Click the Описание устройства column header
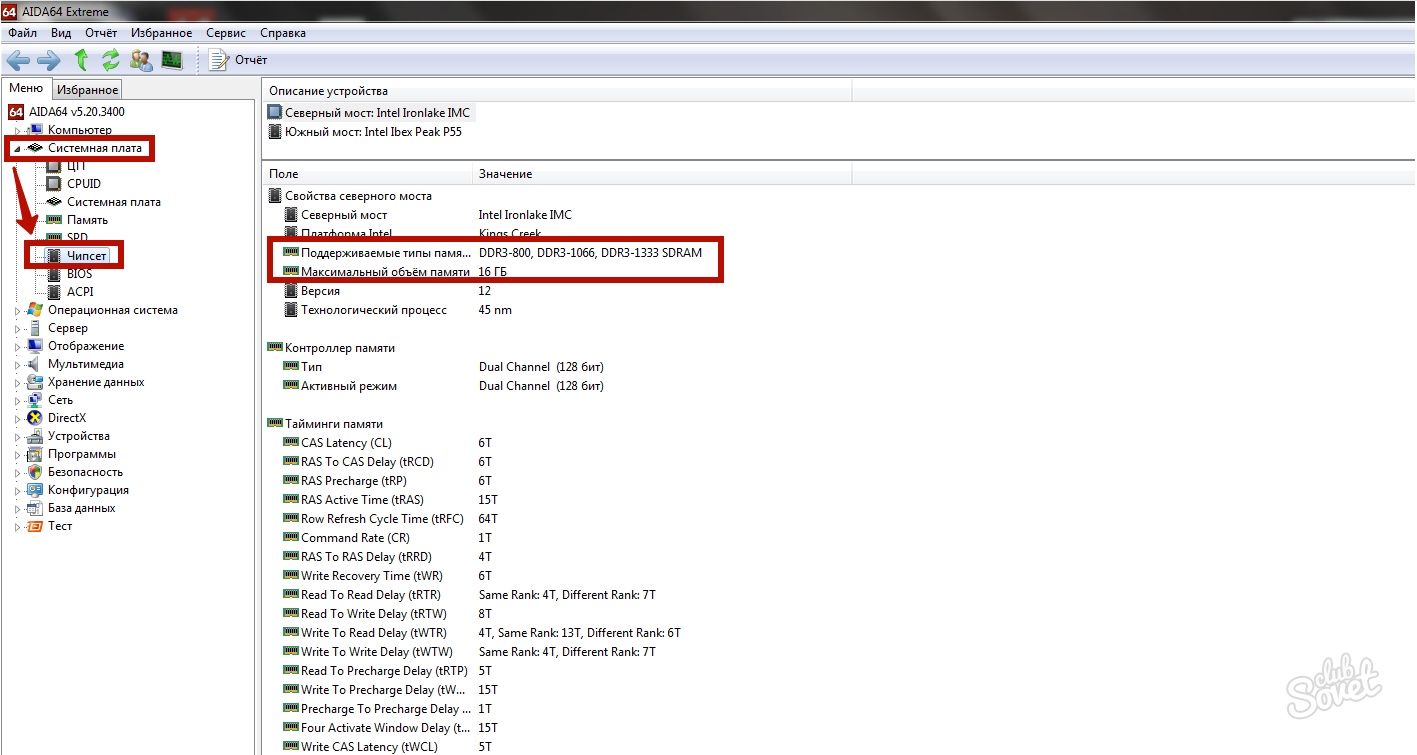 557,91
